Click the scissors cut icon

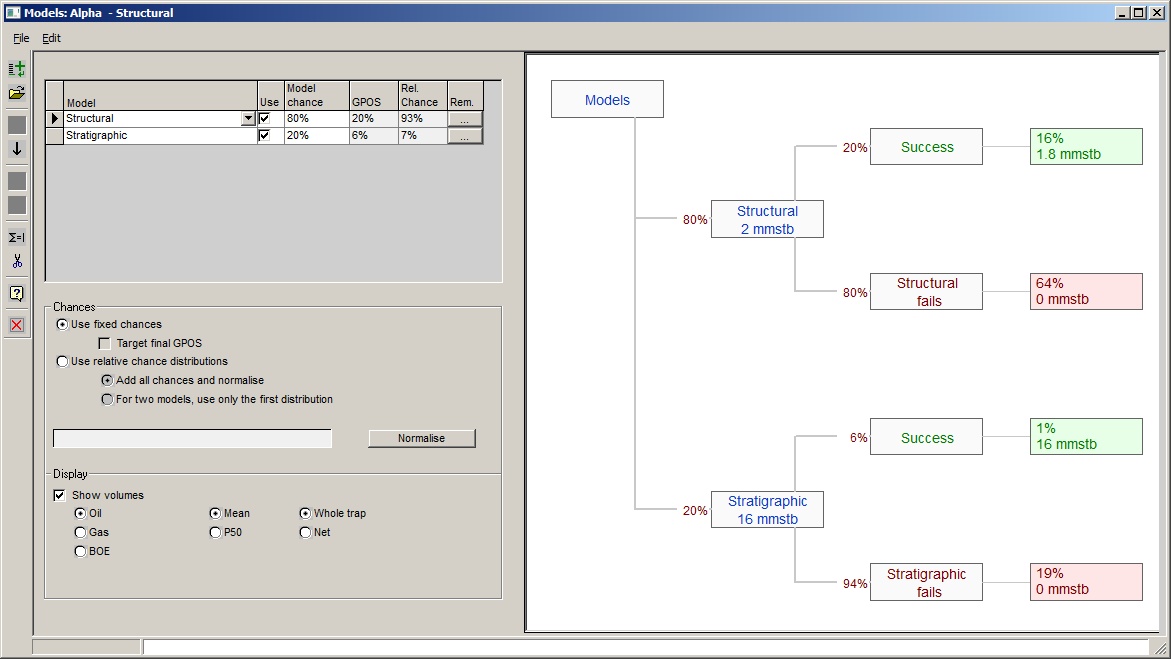coord(17,261)
